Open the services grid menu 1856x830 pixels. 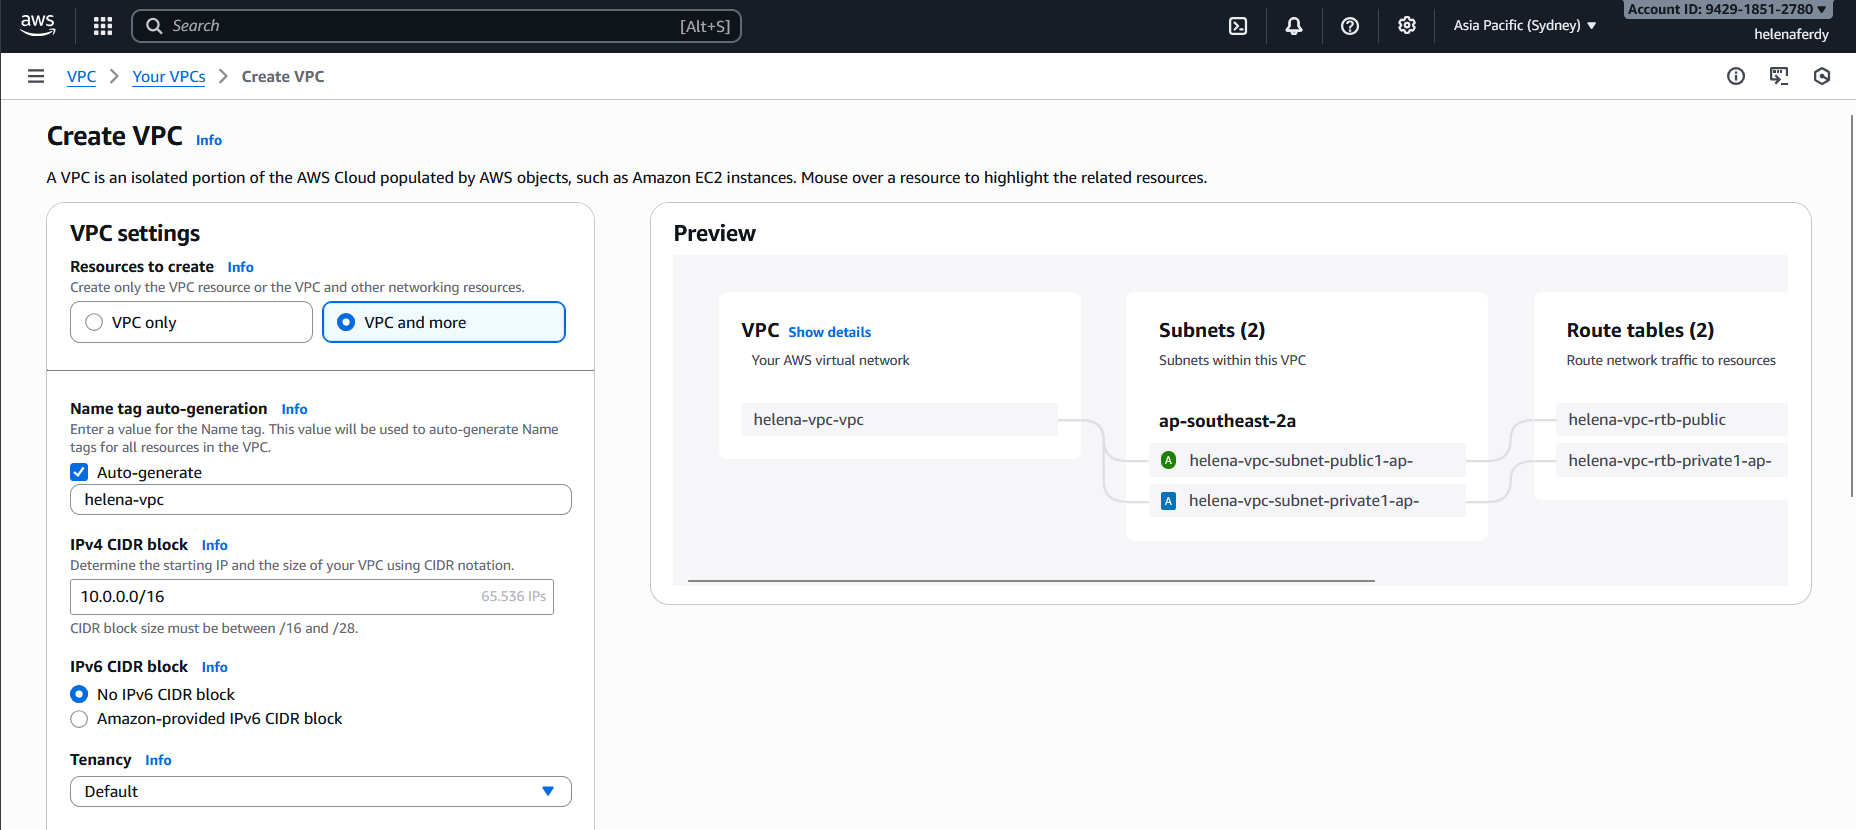103,26
